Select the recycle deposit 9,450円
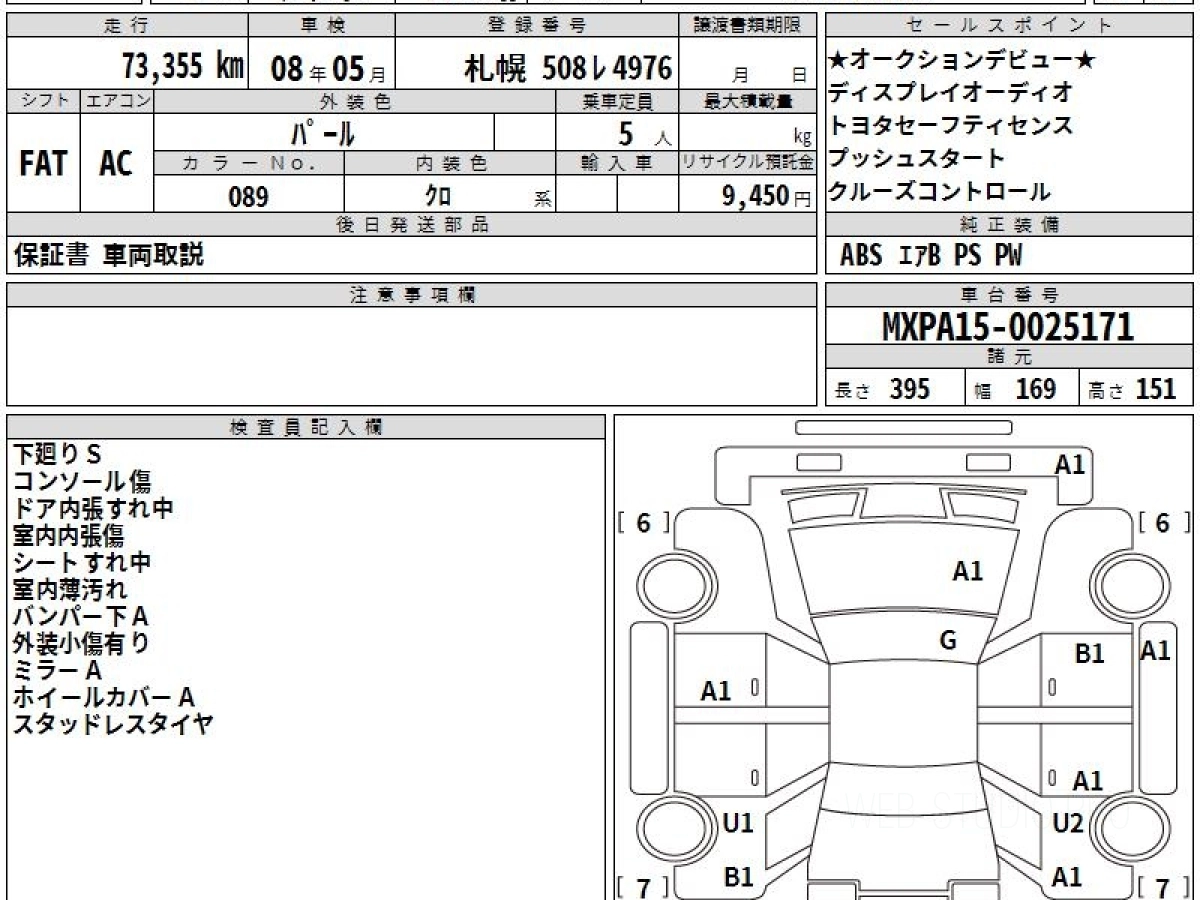The width and height of the screenshot is (1200, 900). point(767,196)
